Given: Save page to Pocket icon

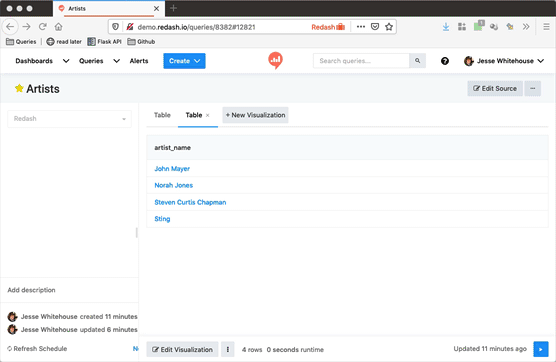Looking at the screenshot, I should click(x=375, y=27).
